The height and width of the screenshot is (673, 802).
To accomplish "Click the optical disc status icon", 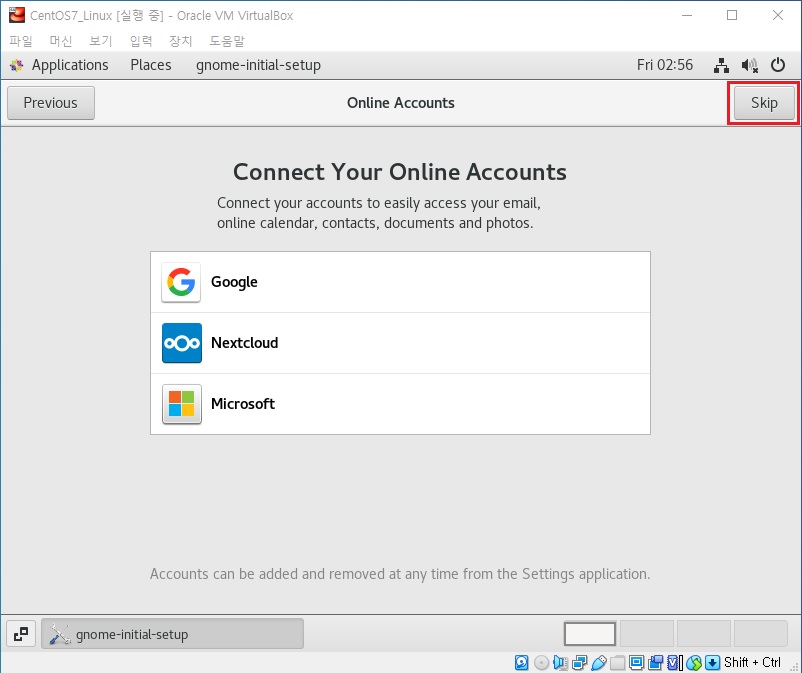I will 541,663.
